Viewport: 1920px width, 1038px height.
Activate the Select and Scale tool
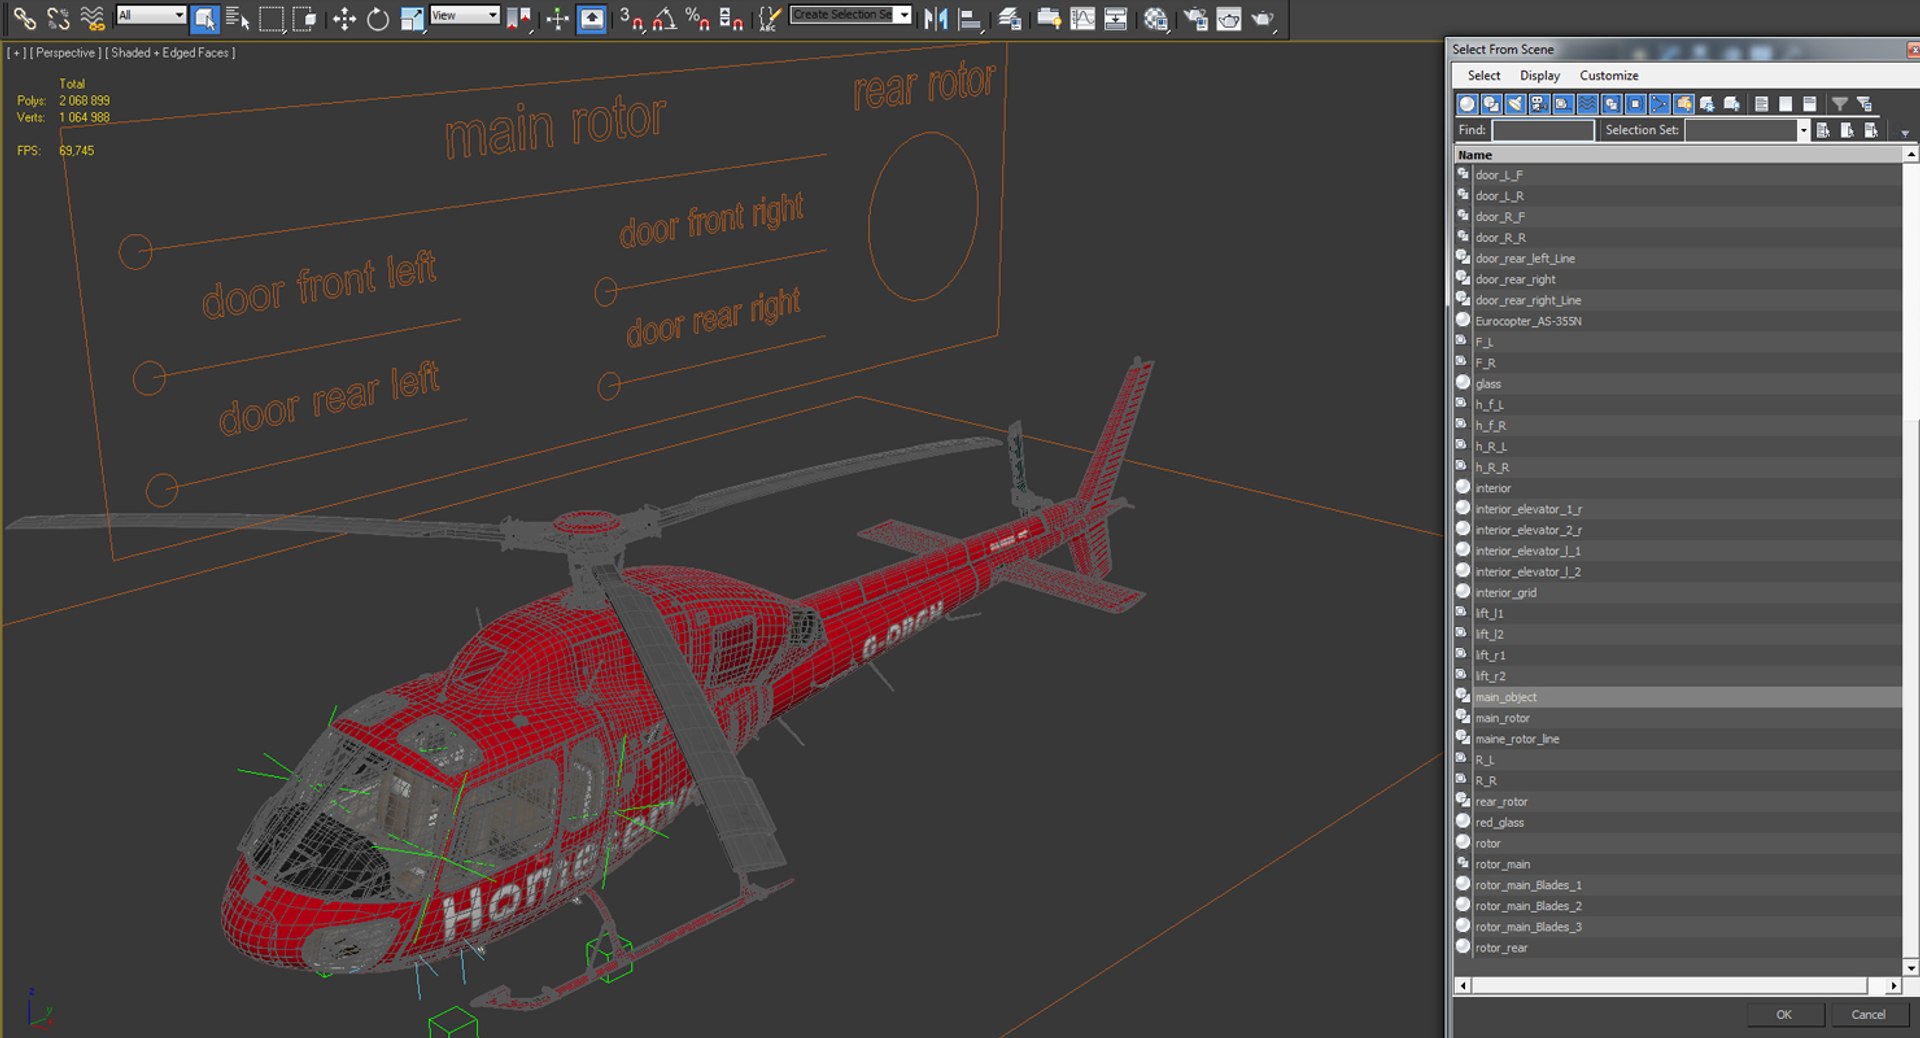[x=411, y=18]
